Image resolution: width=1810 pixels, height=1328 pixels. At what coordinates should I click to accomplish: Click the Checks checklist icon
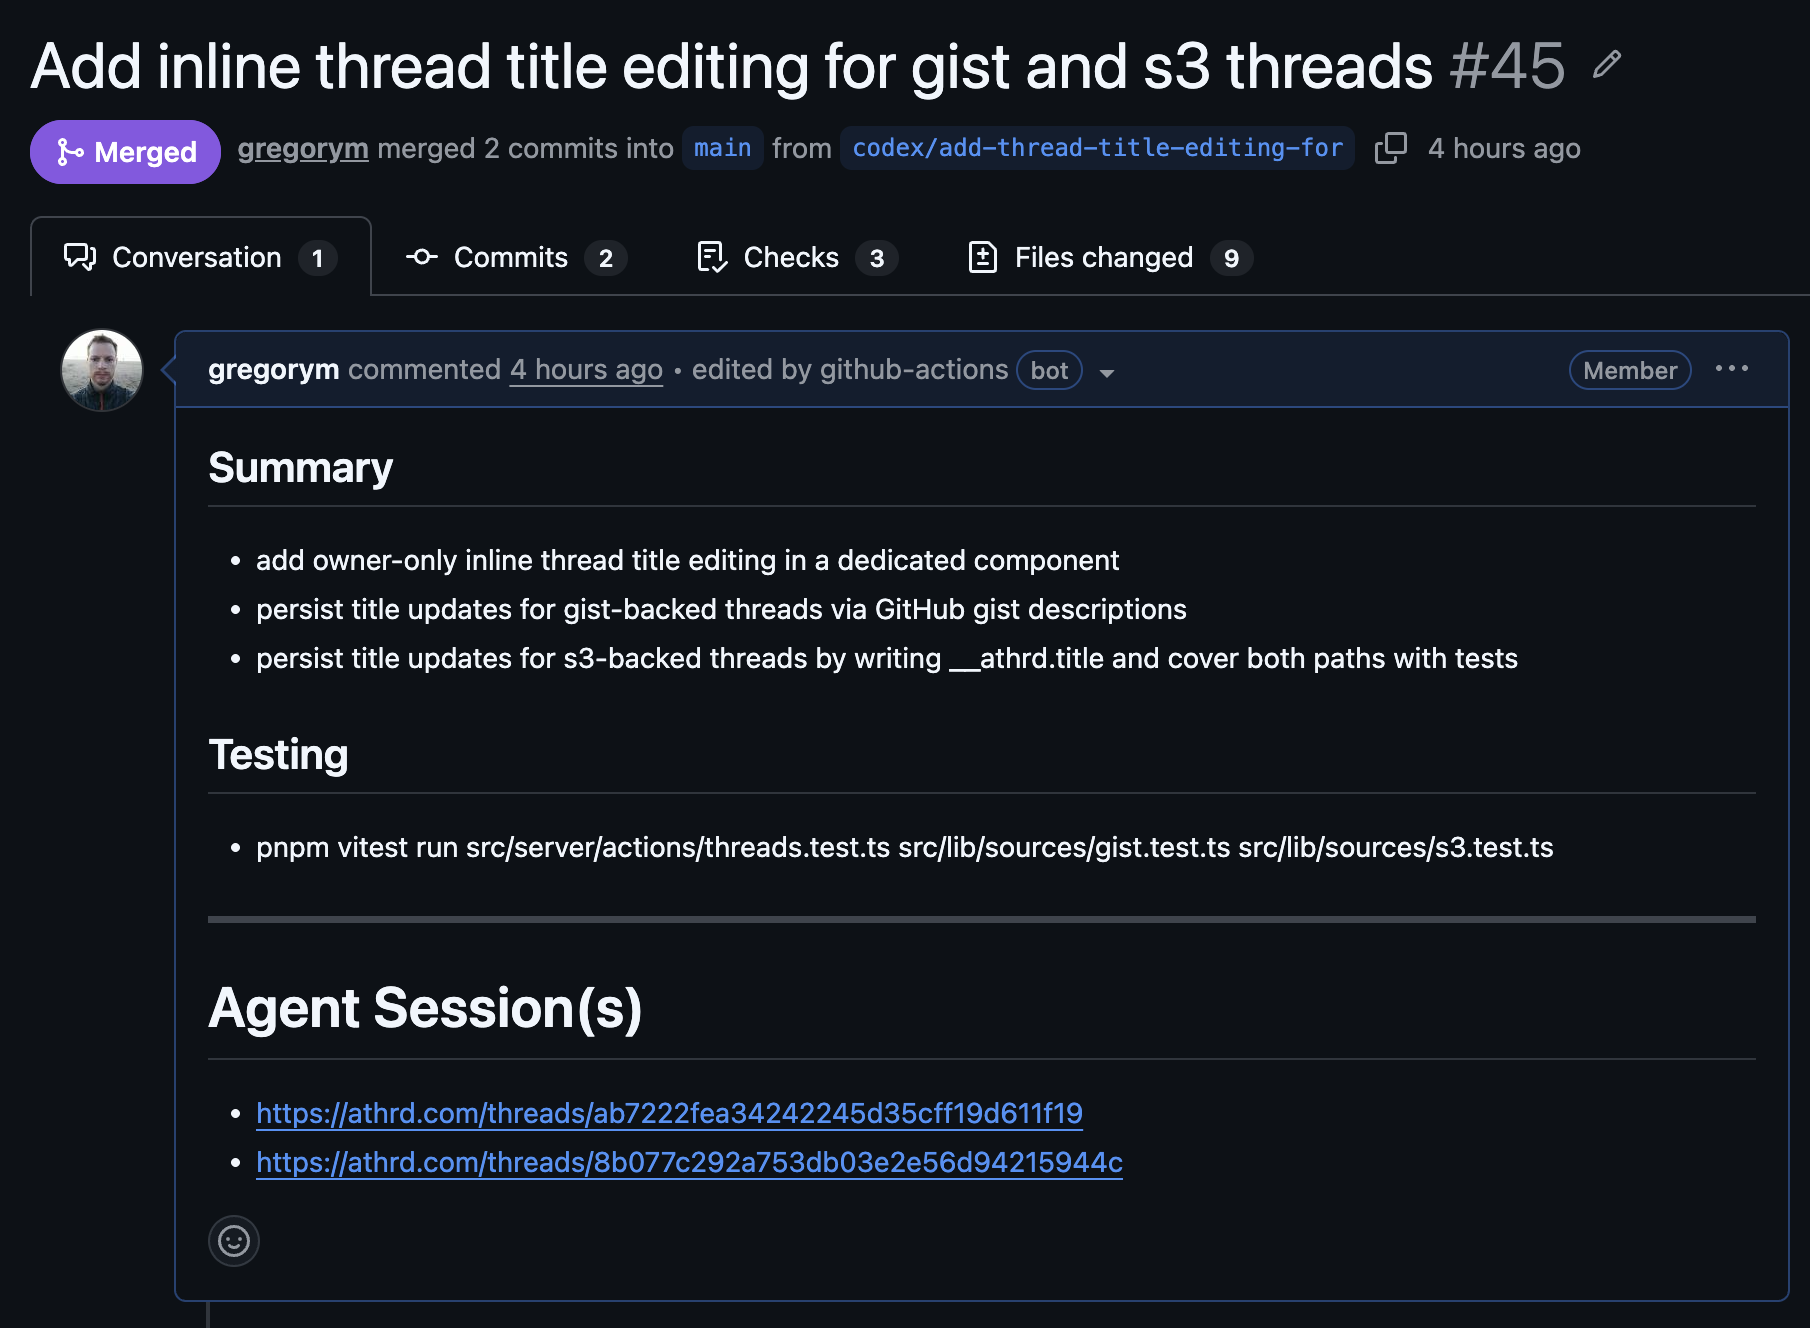pyautogui.click(x=711, y=257)
